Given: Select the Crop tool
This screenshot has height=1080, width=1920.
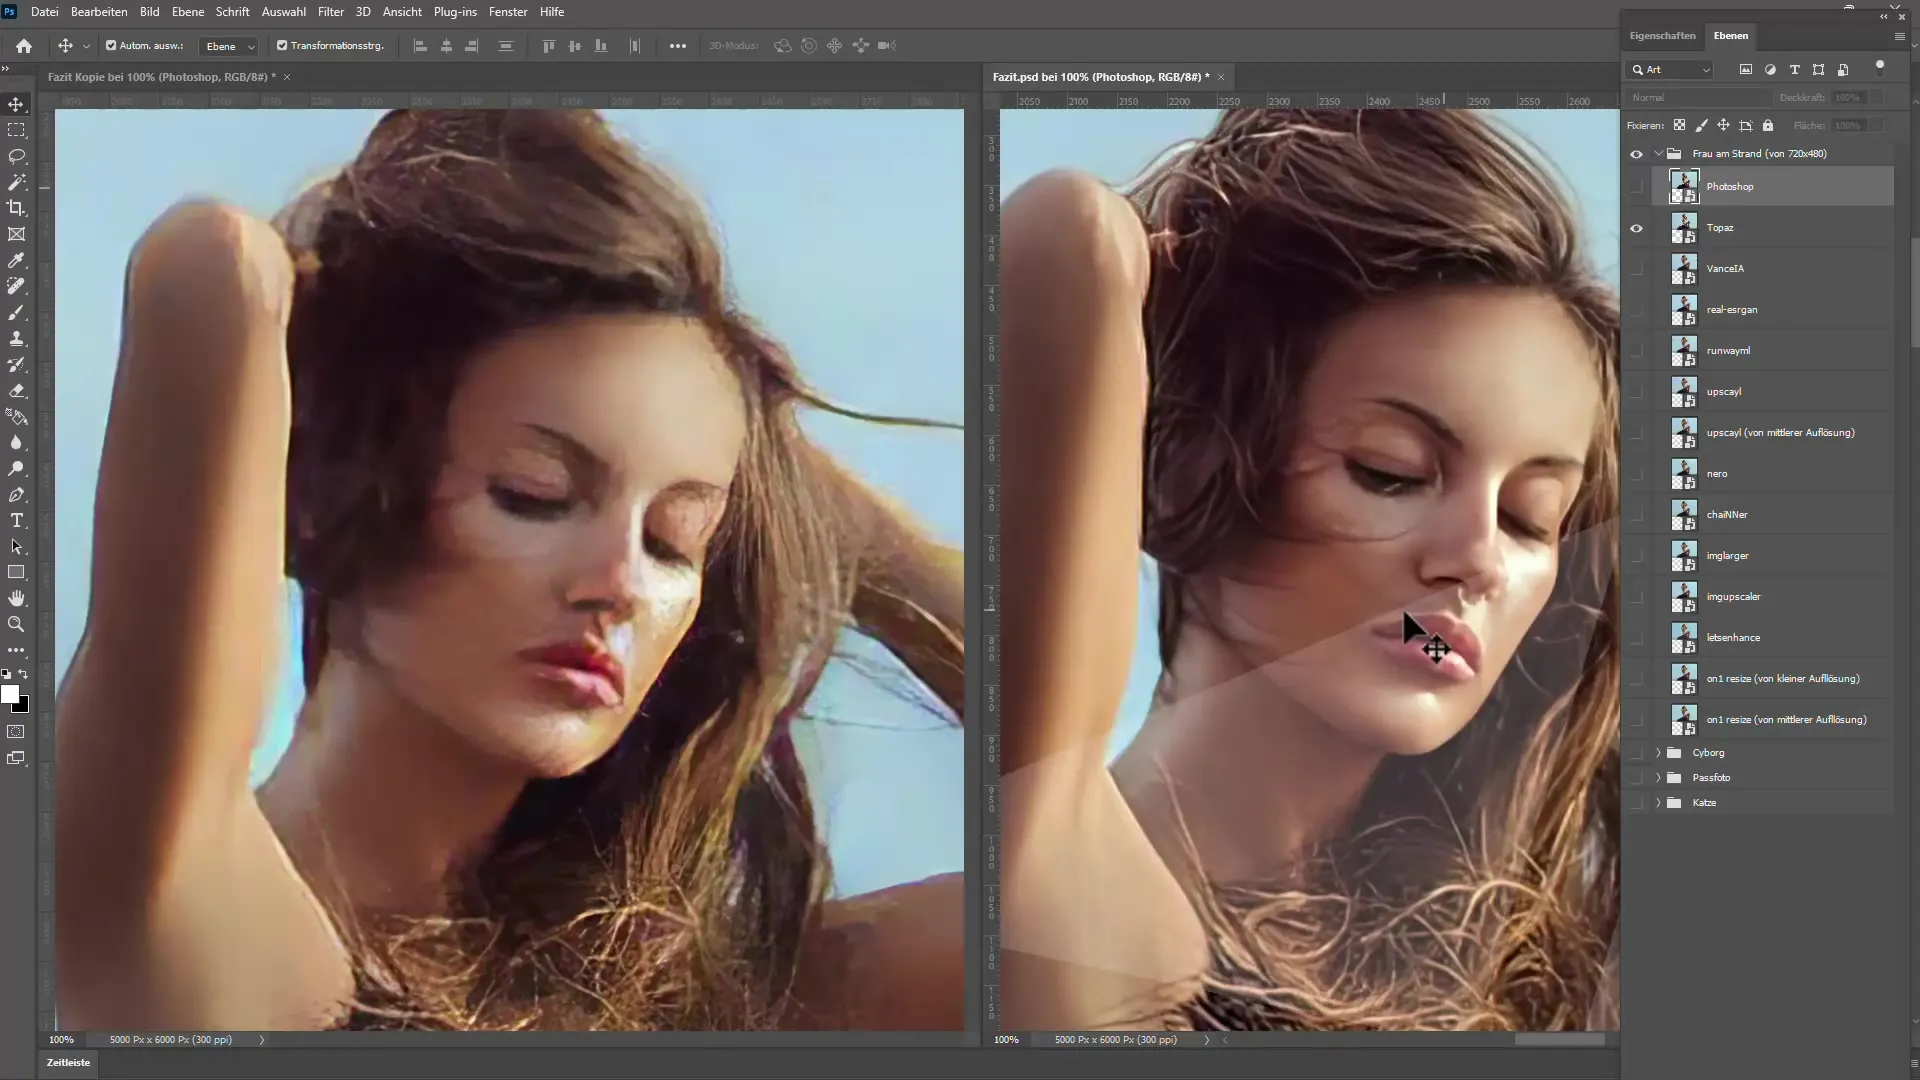Looking at the screenshot, I should [17, 207].
